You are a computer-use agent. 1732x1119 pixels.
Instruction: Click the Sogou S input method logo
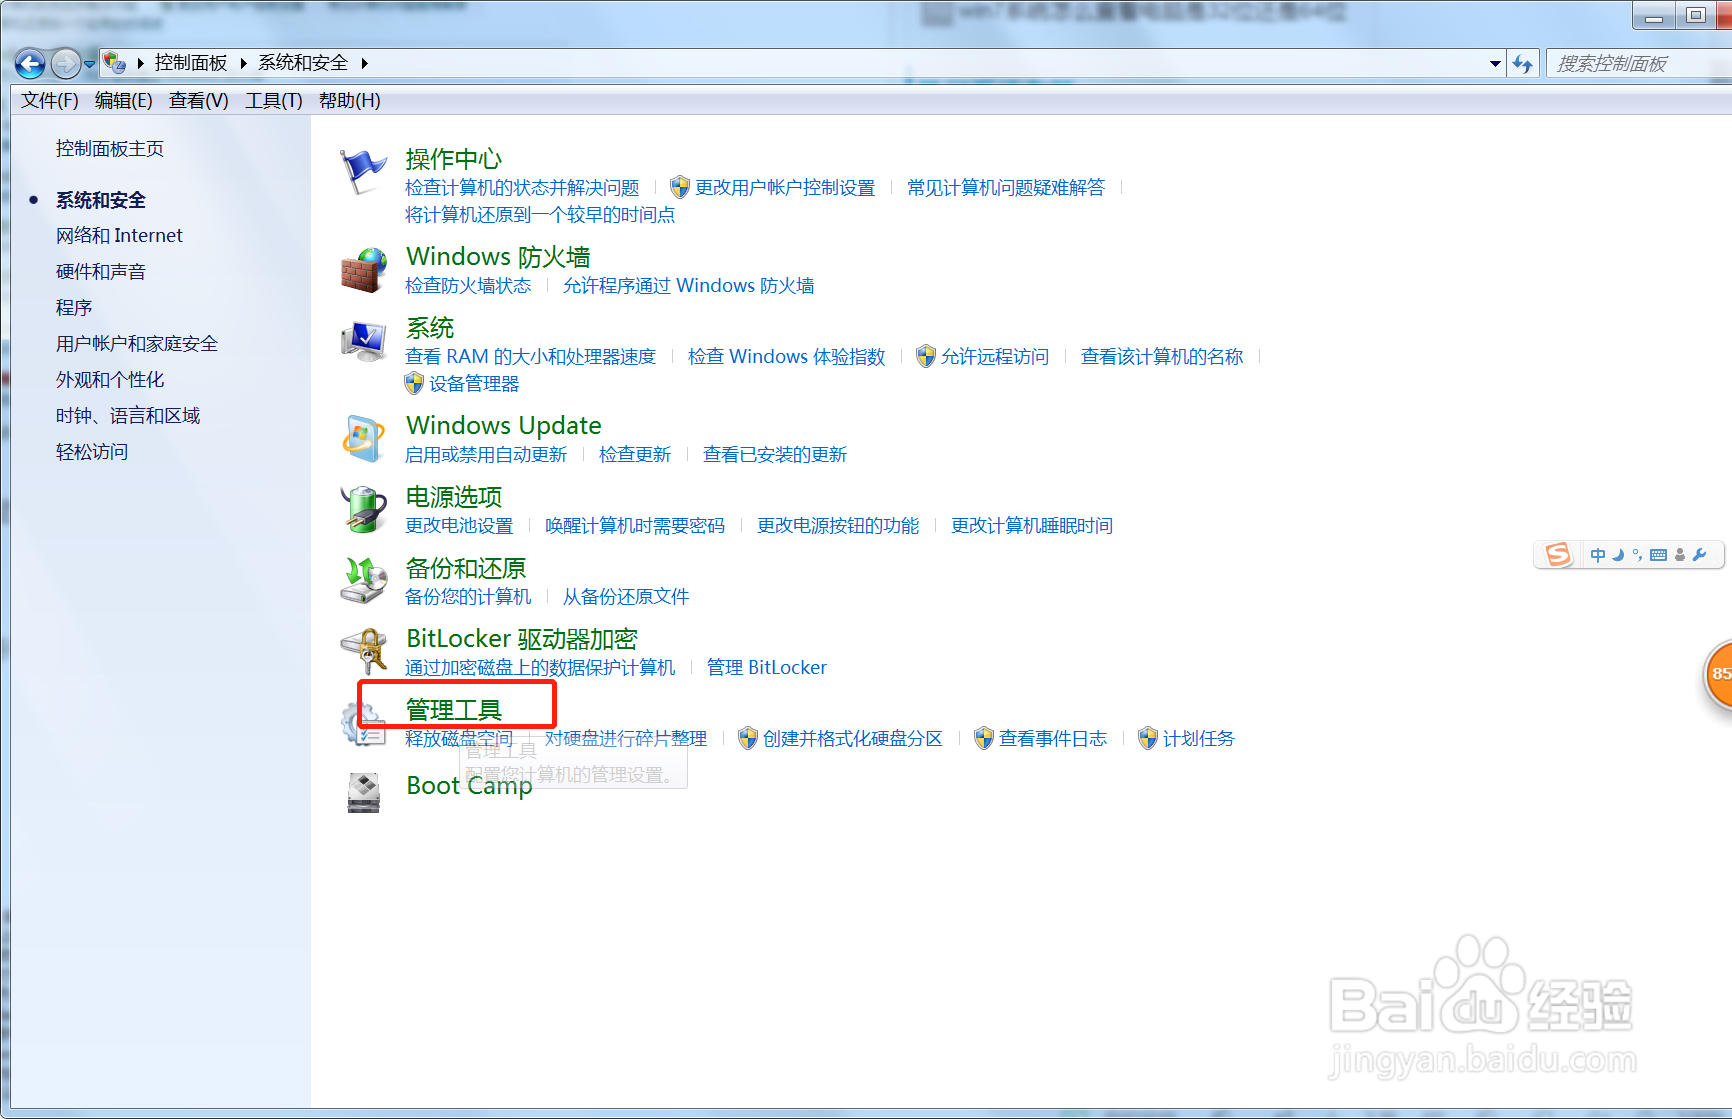tap(1558, 555)
